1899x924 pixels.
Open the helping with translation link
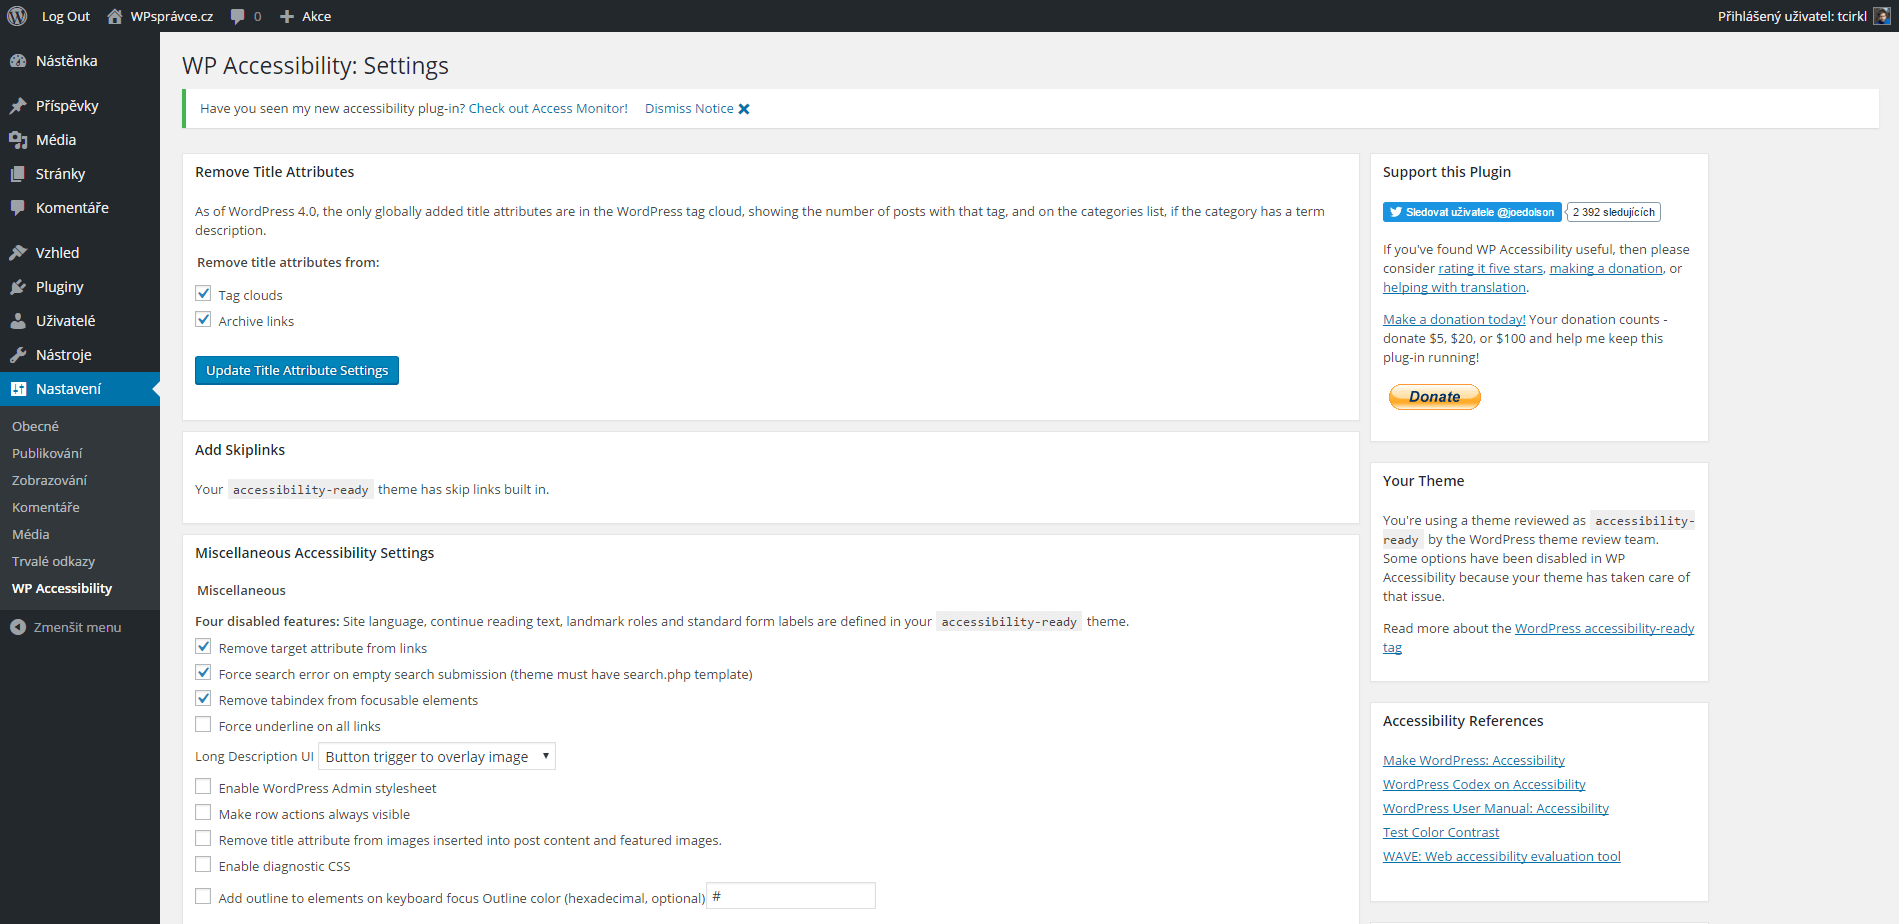pyautogui.click(x=1454, y=288)
